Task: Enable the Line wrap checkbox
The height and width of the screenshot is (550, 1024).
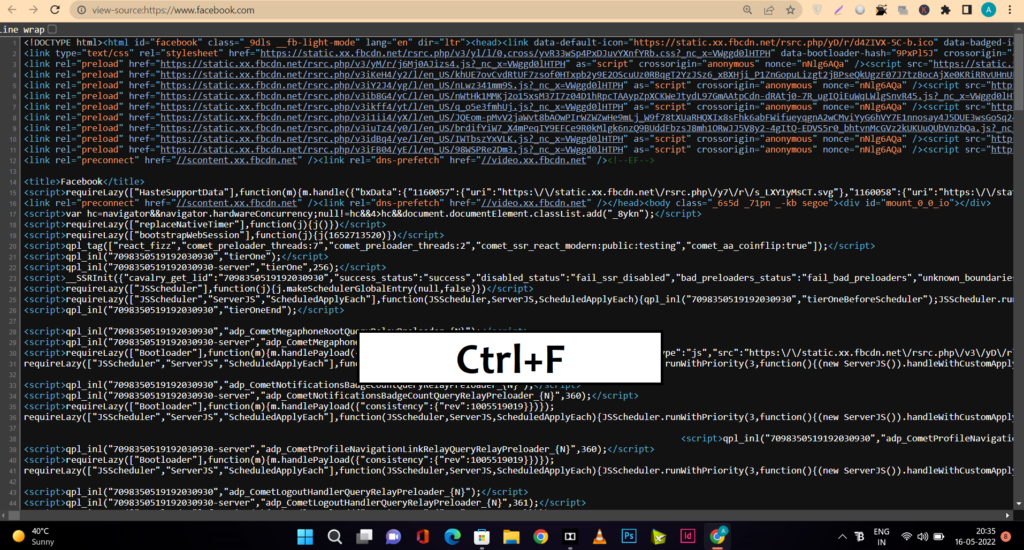Action: pos(52,29)
